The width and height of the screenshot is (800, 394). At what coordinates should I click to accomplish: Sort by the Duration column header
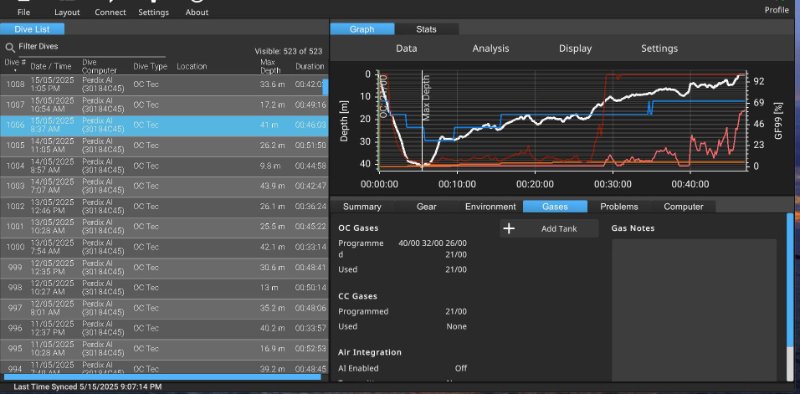310,66
